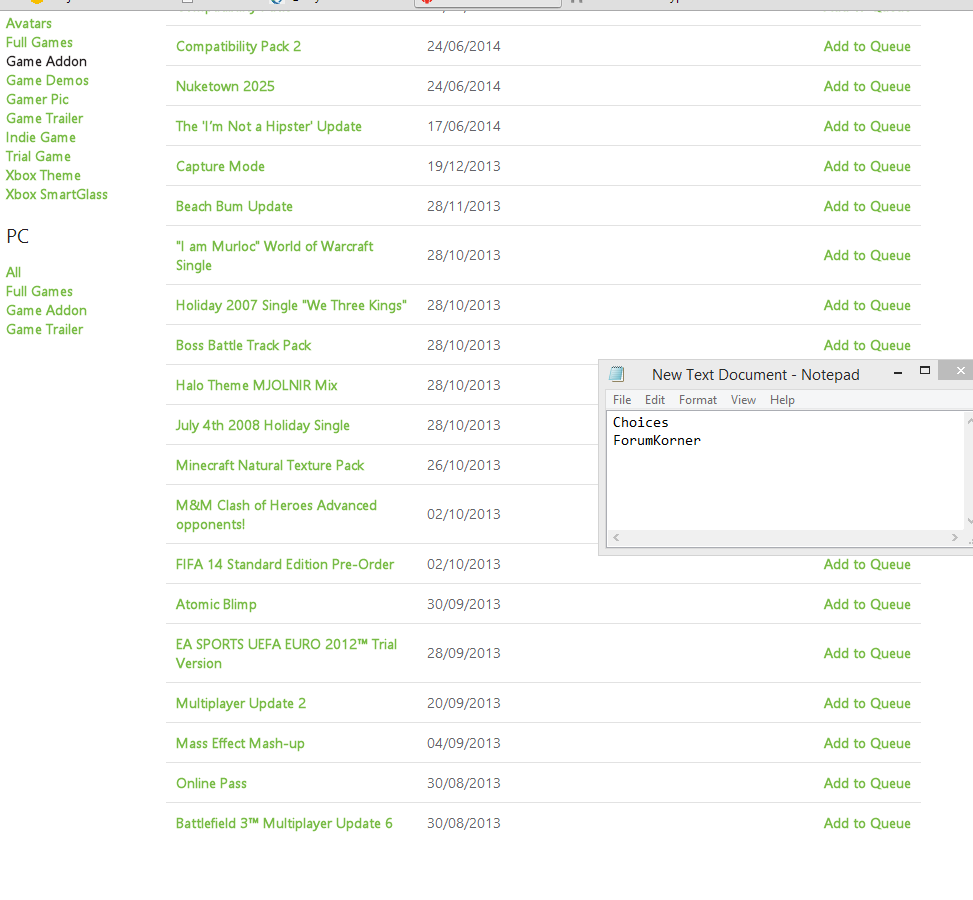Open Notepad View menu

pos(743,400)
